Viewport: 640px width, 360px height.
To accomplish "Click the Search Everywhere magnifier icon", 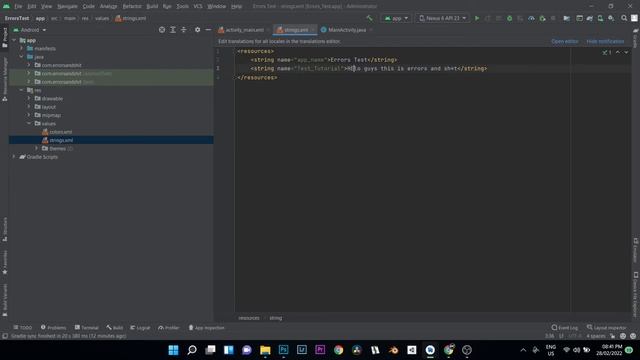I will coord(624,18).
